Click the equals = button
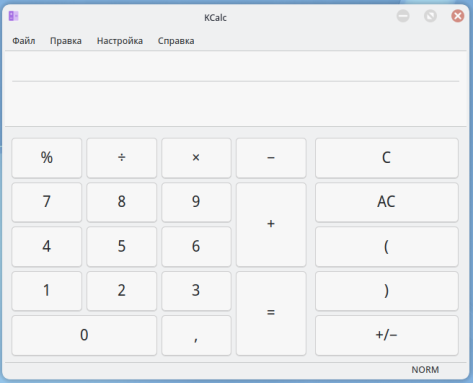Viewport: 473px width, 383px height. 271,313
